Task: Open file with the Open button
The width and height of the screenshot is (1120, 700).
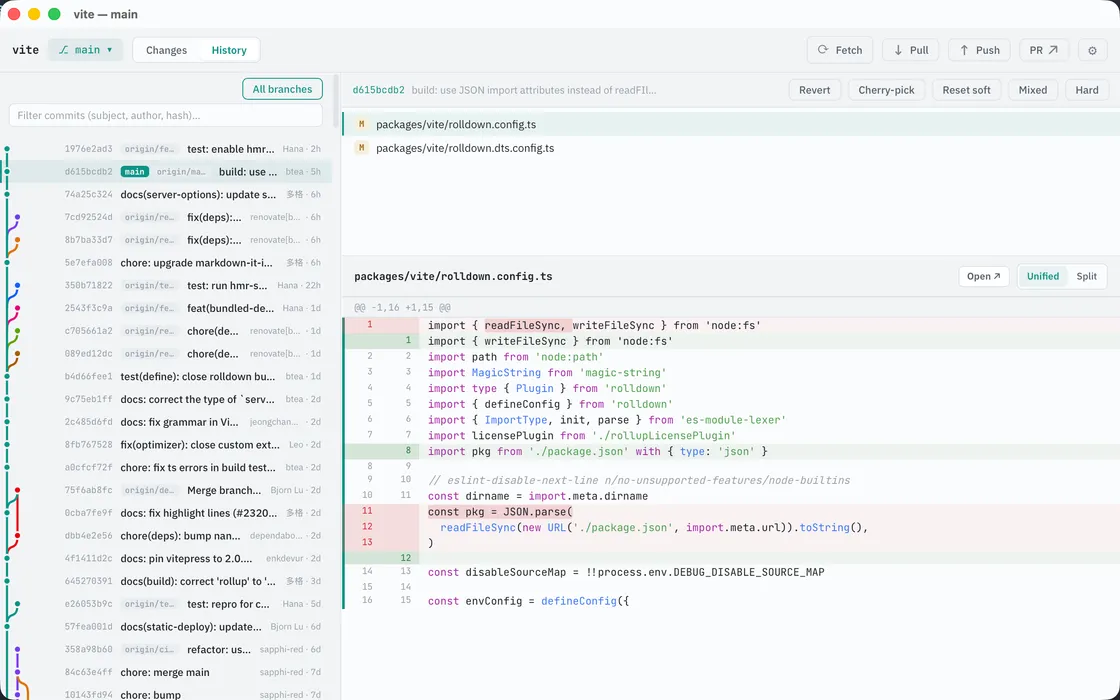Action: tap(984, 276)
